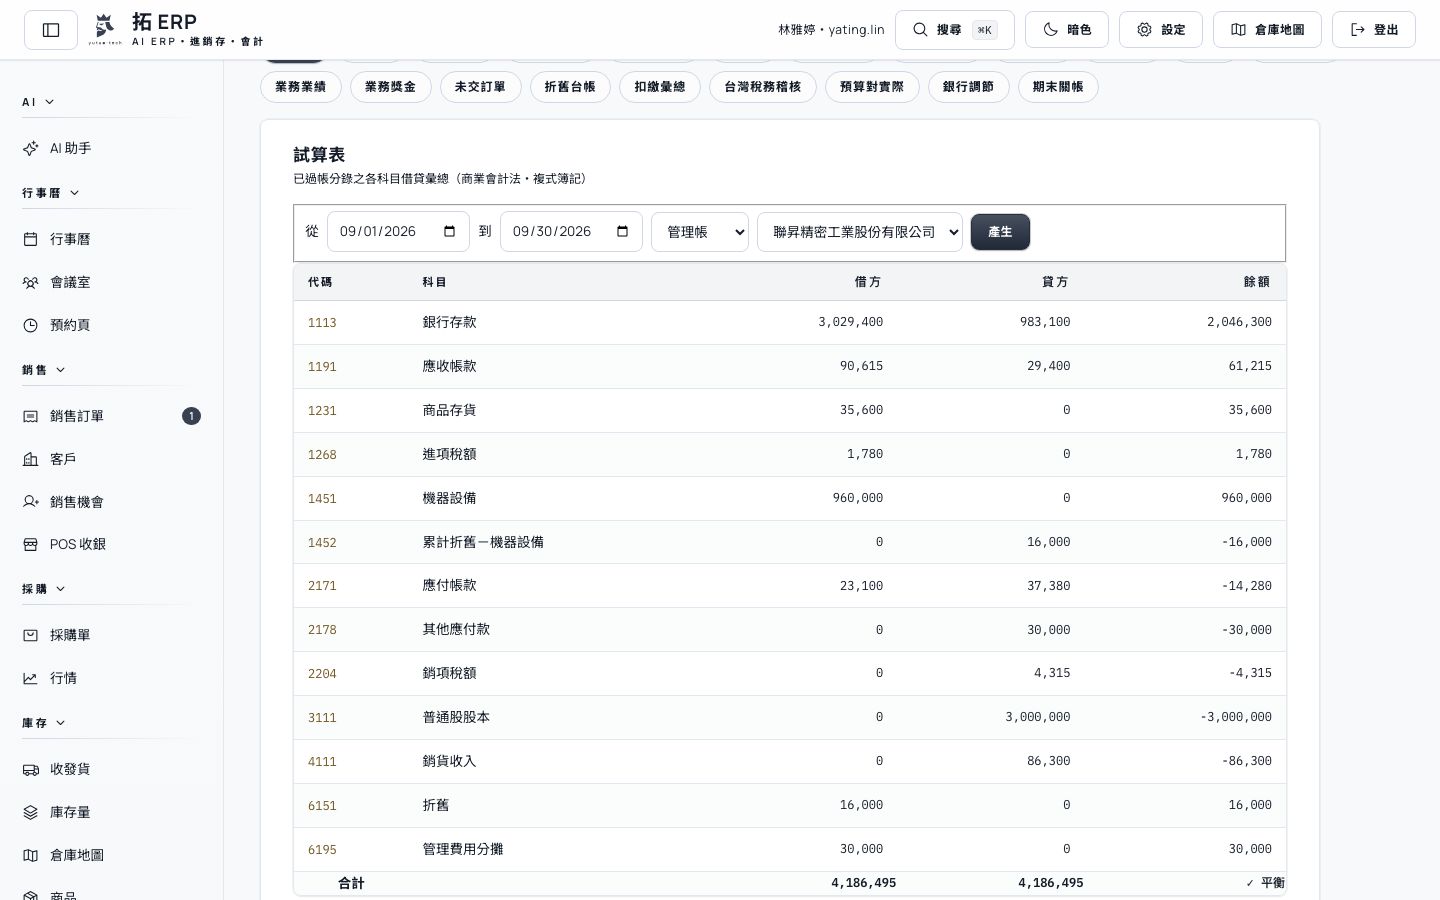Viewport: 1440px width, 900px height.
Task: Open account code 2171 link
Action: click(x=322, y=586)
